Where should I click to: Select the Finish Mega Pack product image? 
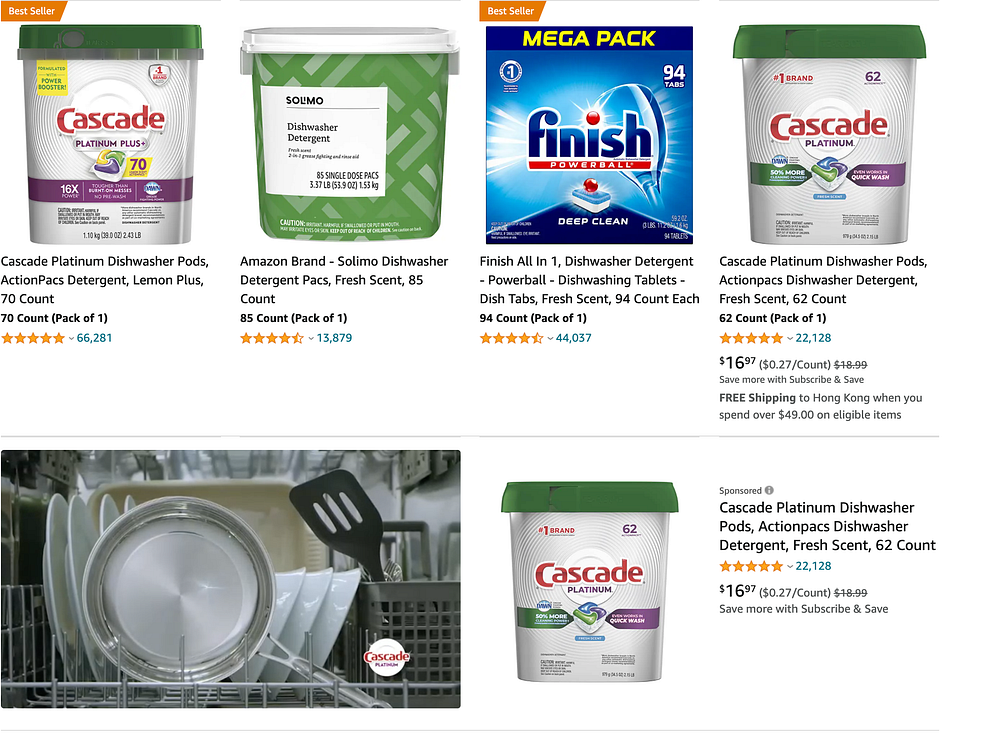coord(589,135)
